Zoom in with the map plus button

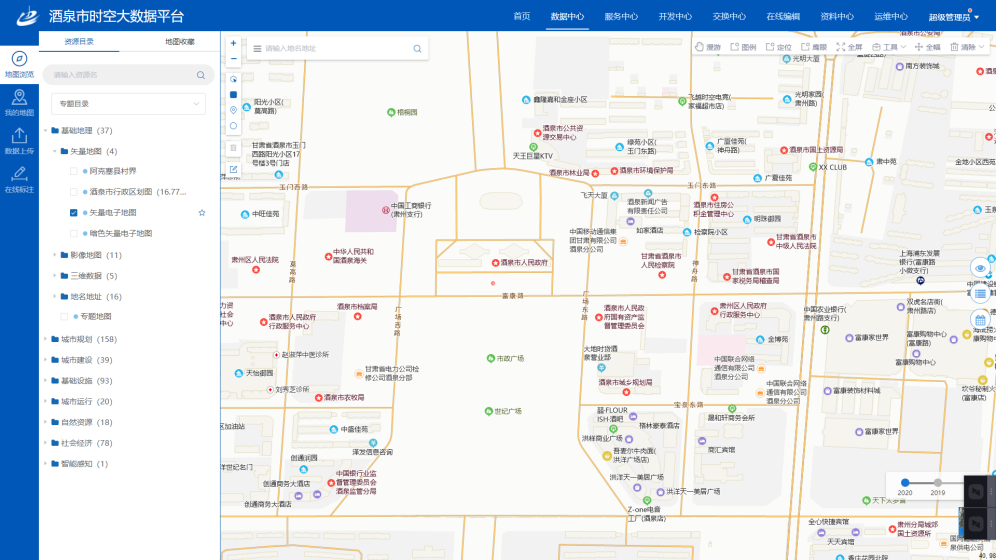tap(233, 44)
